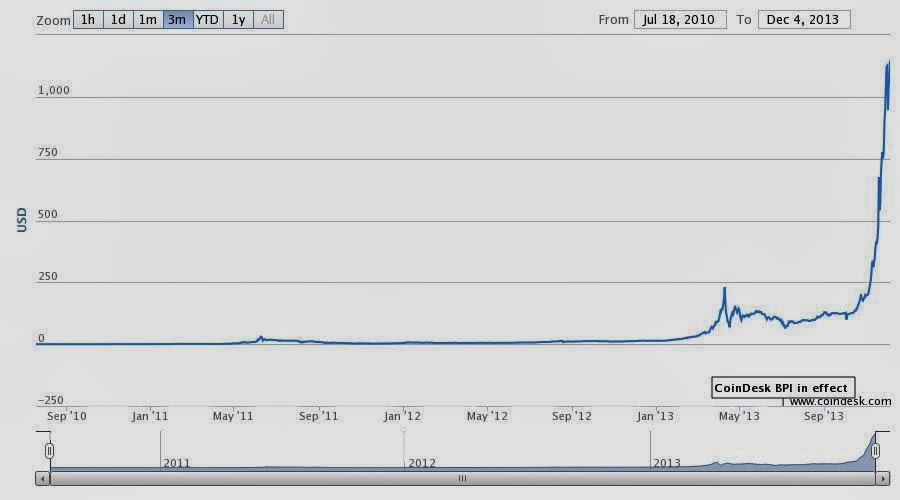Viewport: 900px width, 500px height.
Task: Click the navigator left scroll arrow
Action: point(42,478)
